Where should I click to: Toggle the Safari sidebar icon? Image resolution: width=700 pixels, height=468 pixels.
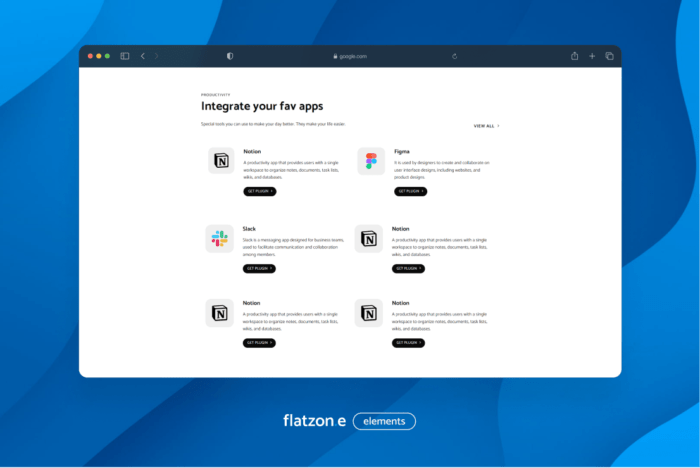(x=125, y=56)
